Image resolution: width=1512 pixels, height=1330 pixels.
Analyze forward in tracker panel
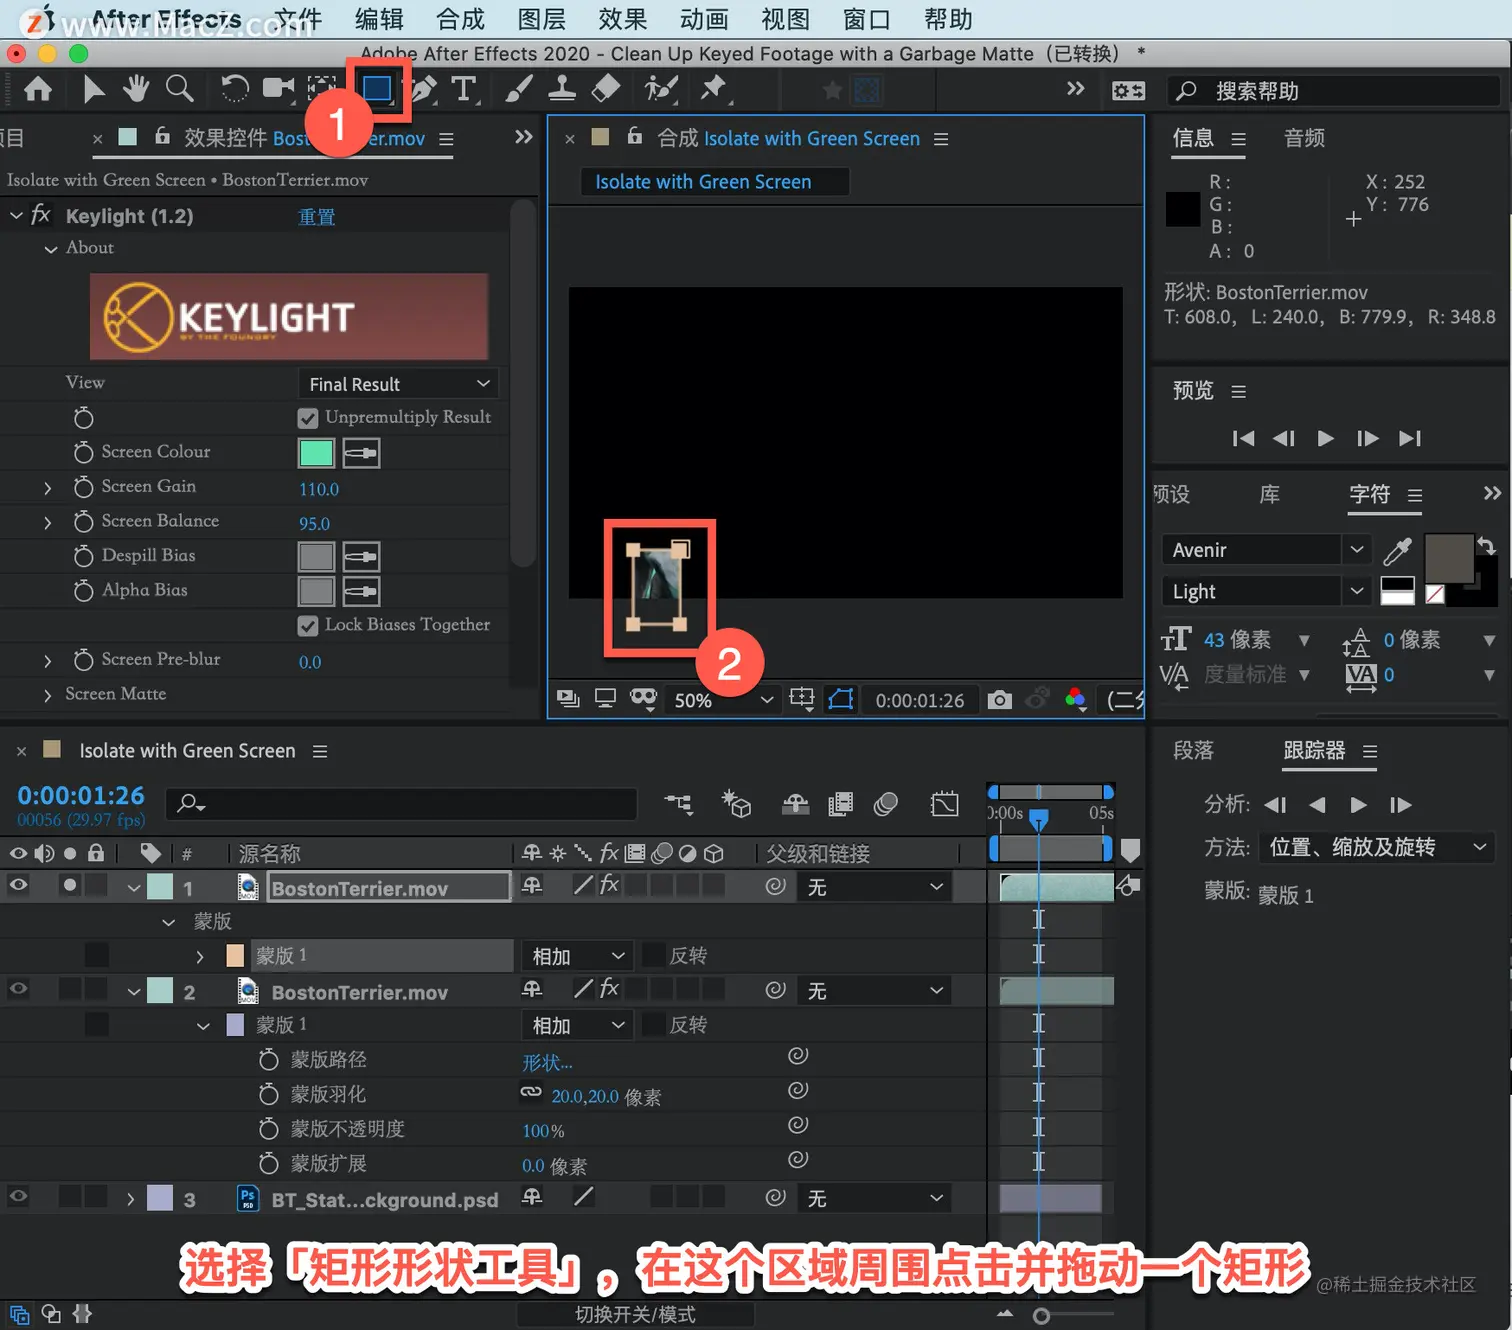coord(1358,805)
